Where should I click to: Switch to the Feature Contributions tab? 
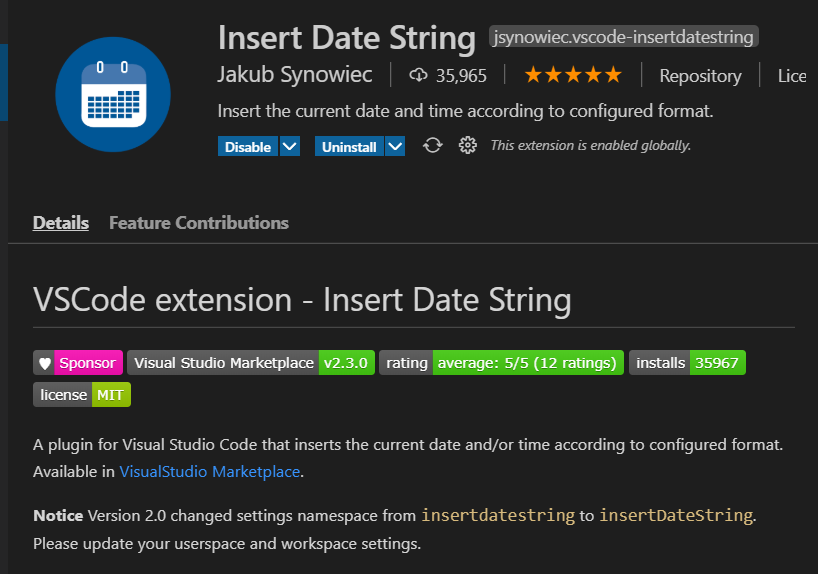point(199,223)
